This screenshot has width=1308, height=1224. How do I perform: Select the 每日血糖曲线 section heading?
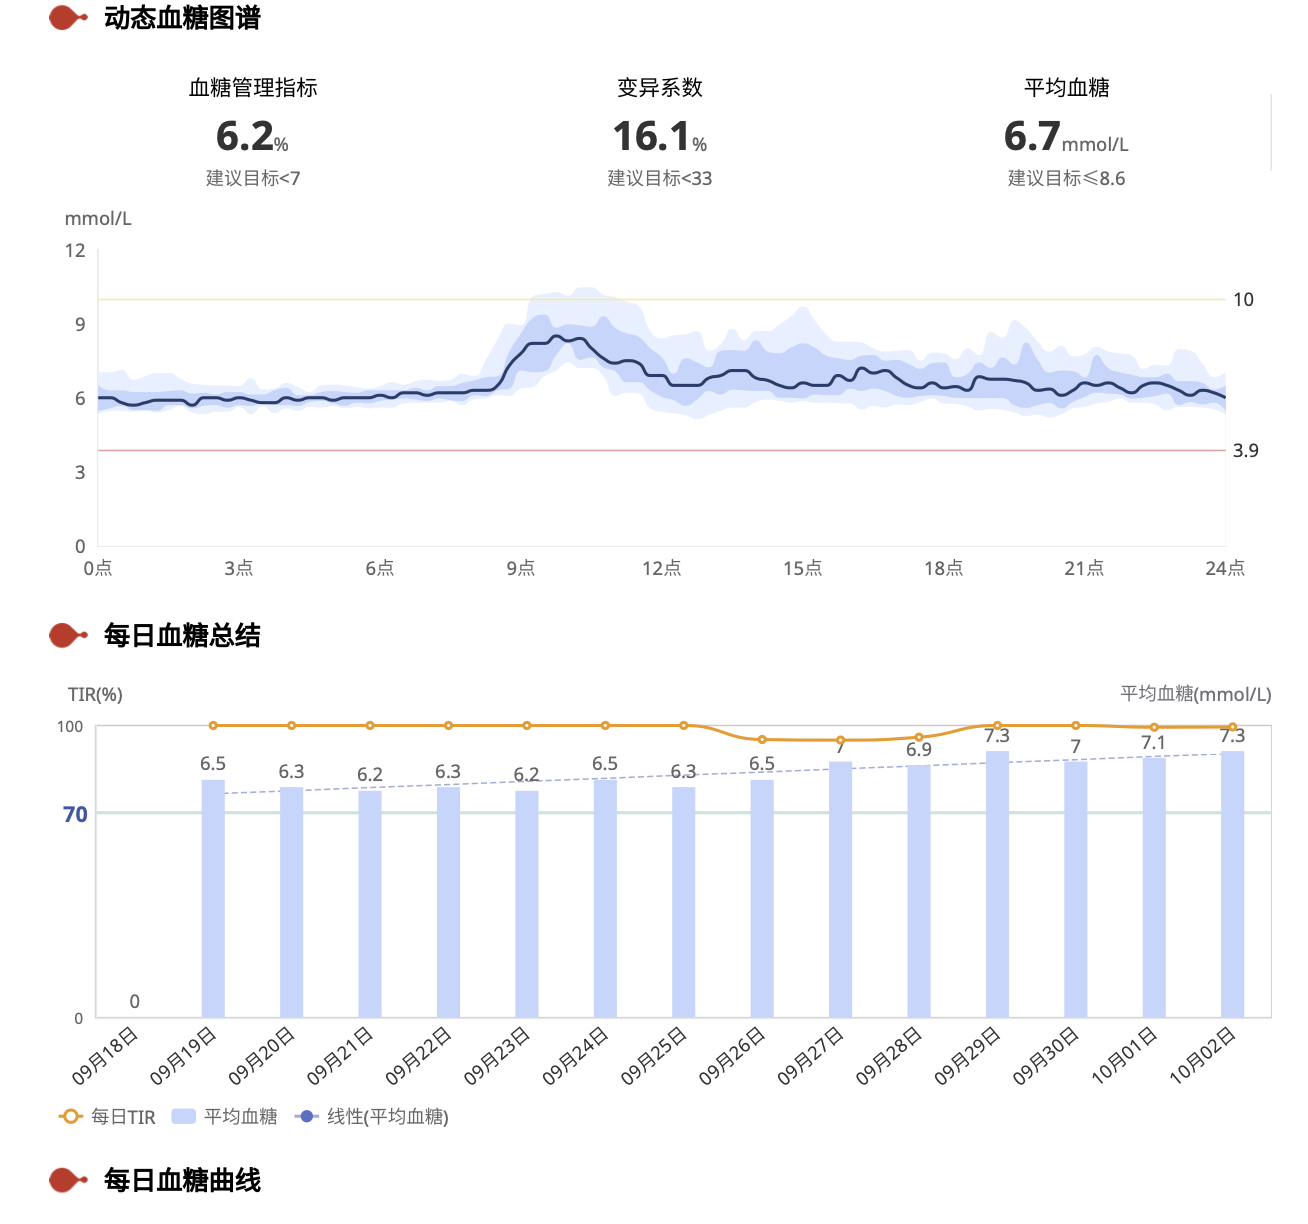pyautogui.click(x=182, y=1180)
